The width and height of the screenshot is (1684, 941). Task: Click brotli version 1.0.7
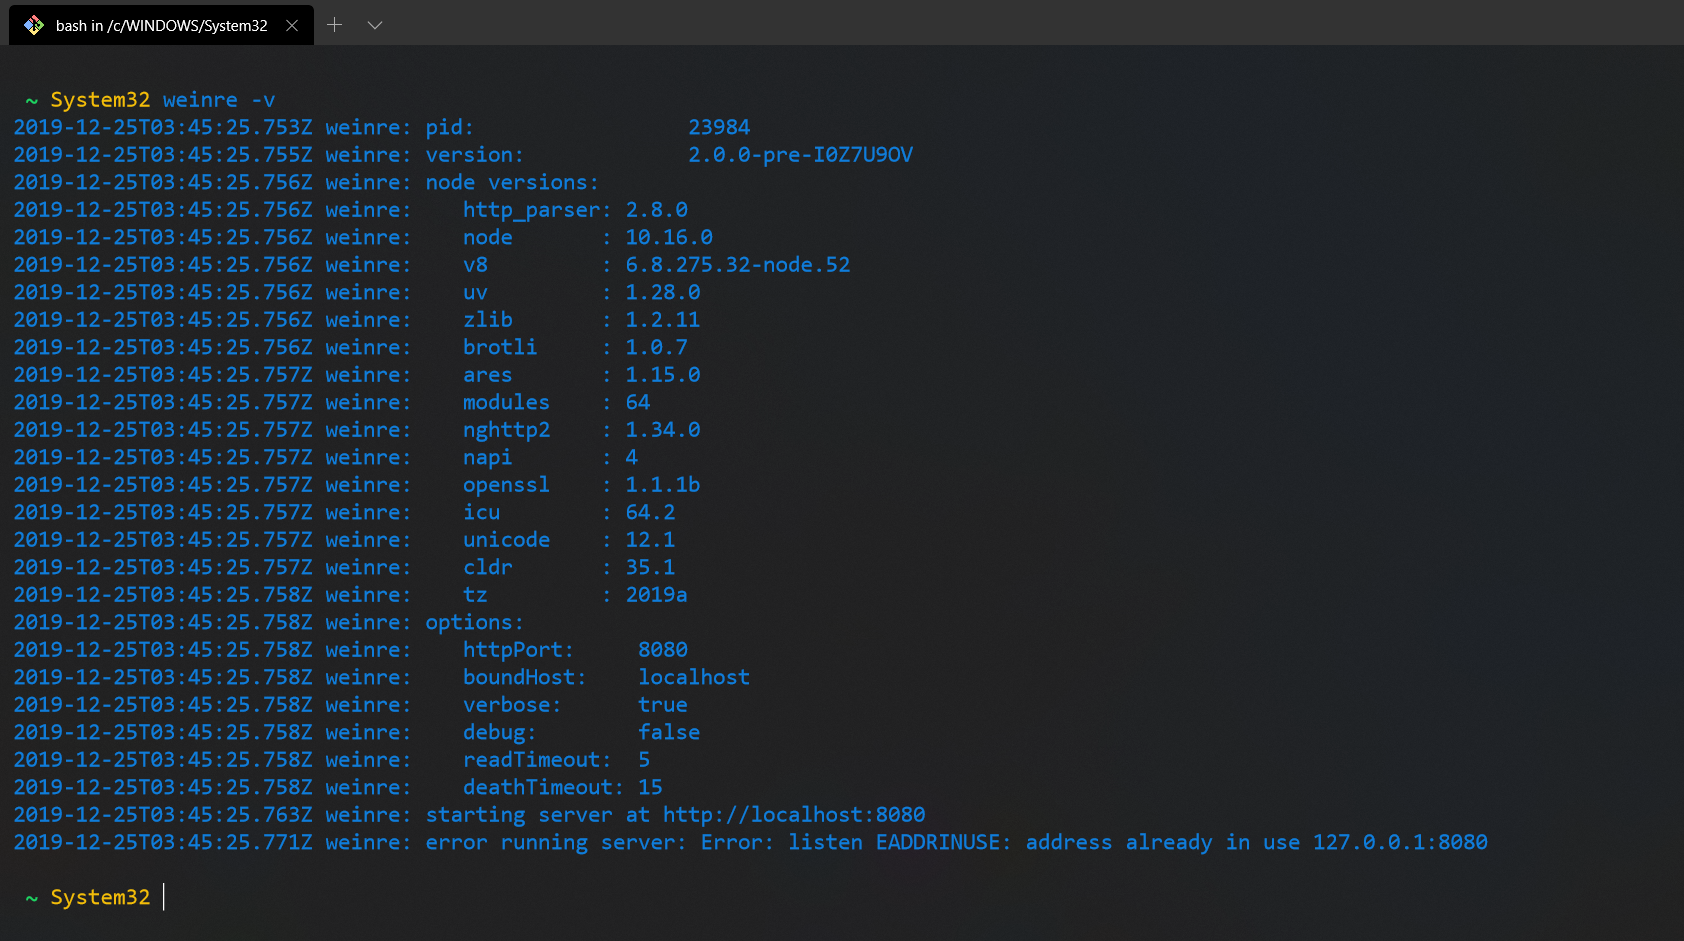click(657, 347)
